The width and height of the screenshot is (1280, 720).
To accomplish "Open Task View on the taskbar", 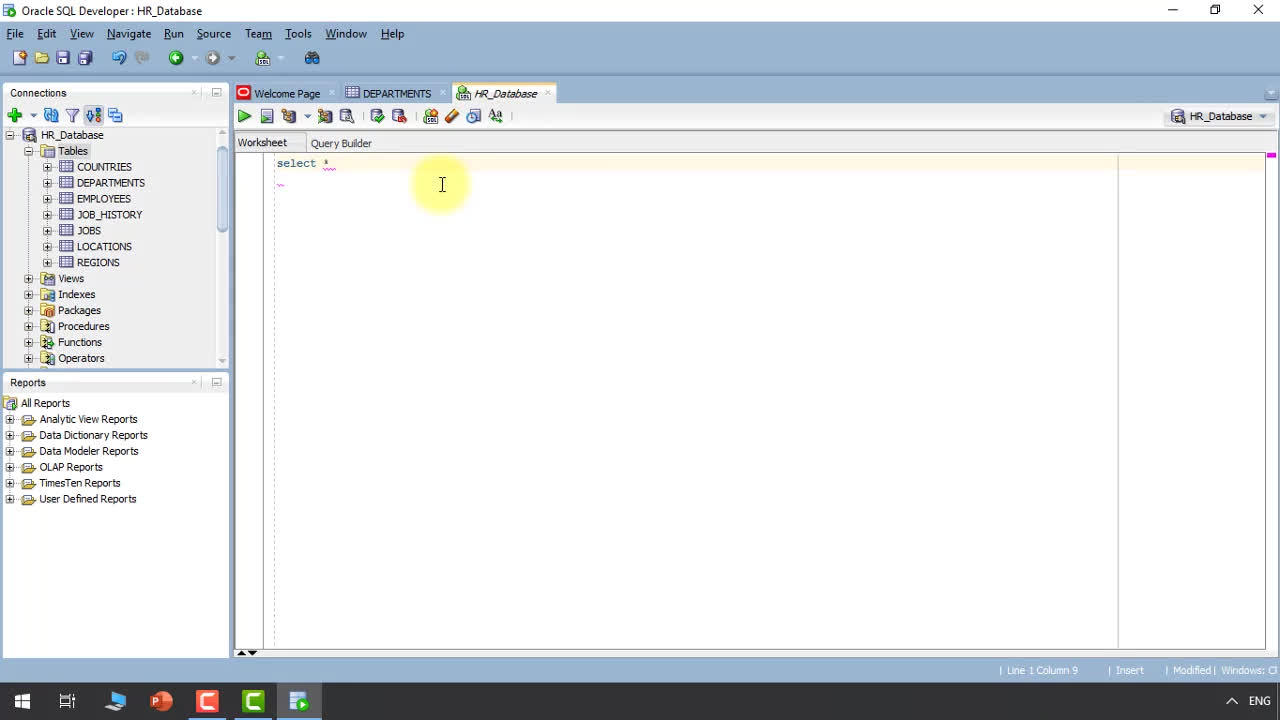I will pos(68,701).
